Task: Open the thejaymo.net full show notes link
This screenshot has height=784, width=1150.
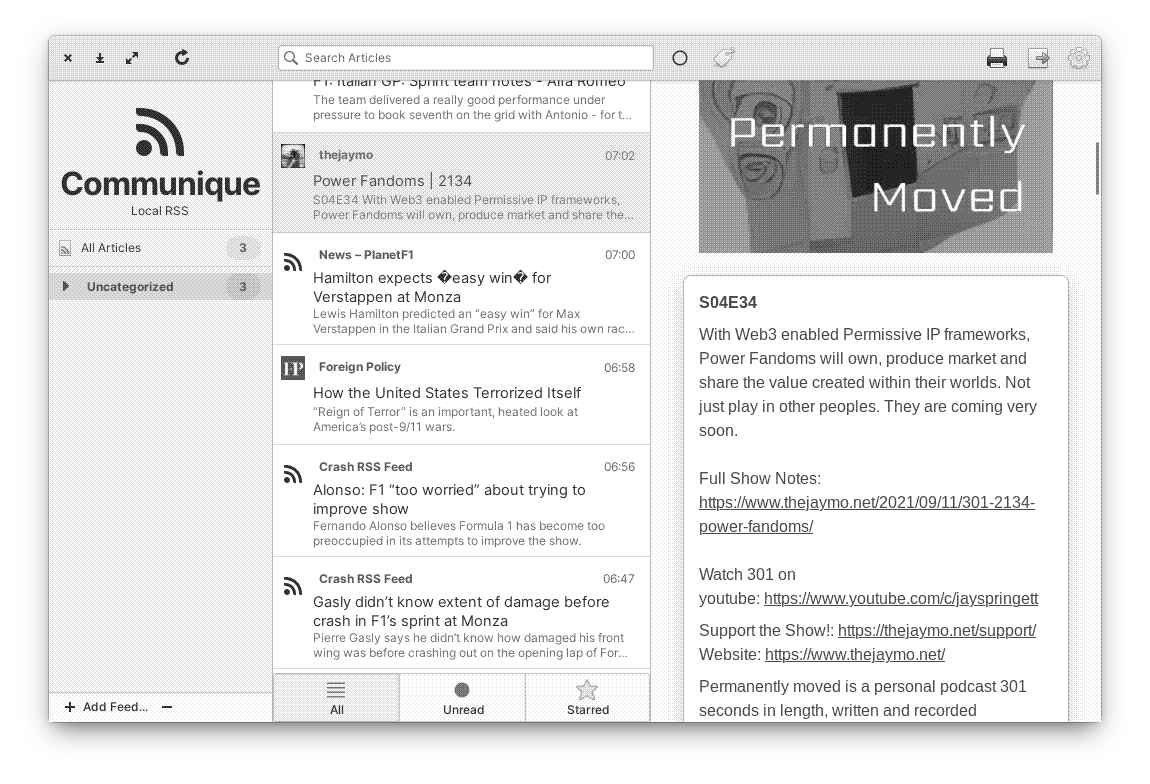Action: click(x=867, y=514)
